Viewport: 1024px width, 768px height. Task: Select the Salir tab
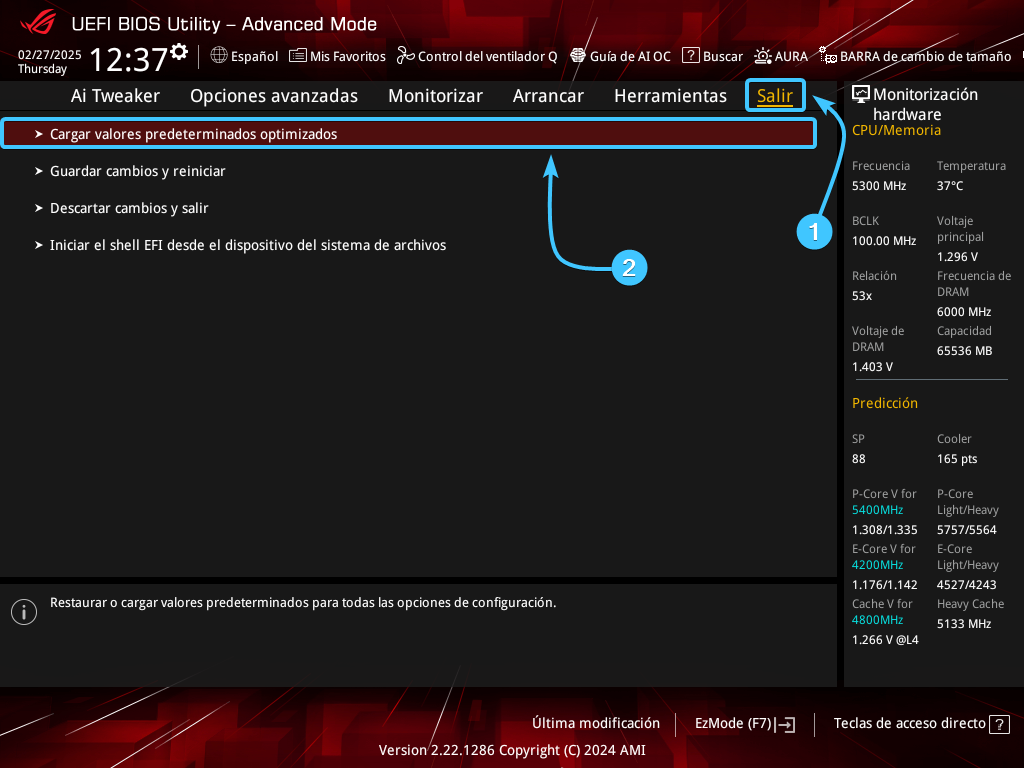tap(775, 96)
